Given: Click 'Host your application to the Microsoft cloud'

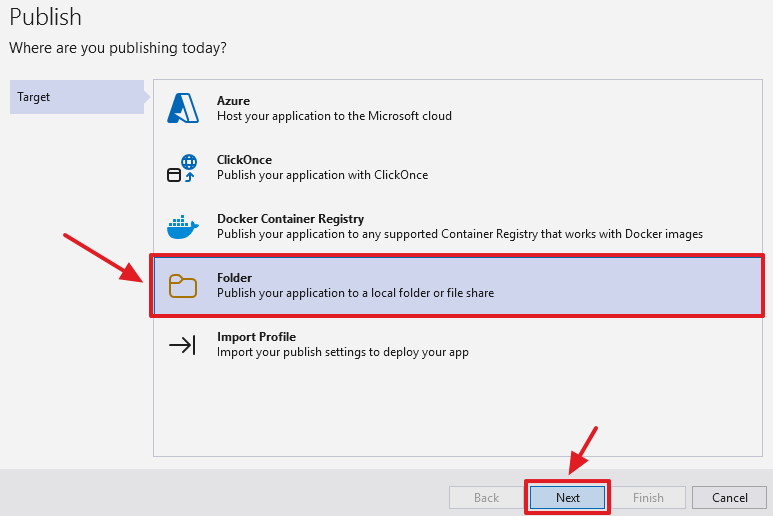Looking at the screenshot, I should tap(334, 116).
